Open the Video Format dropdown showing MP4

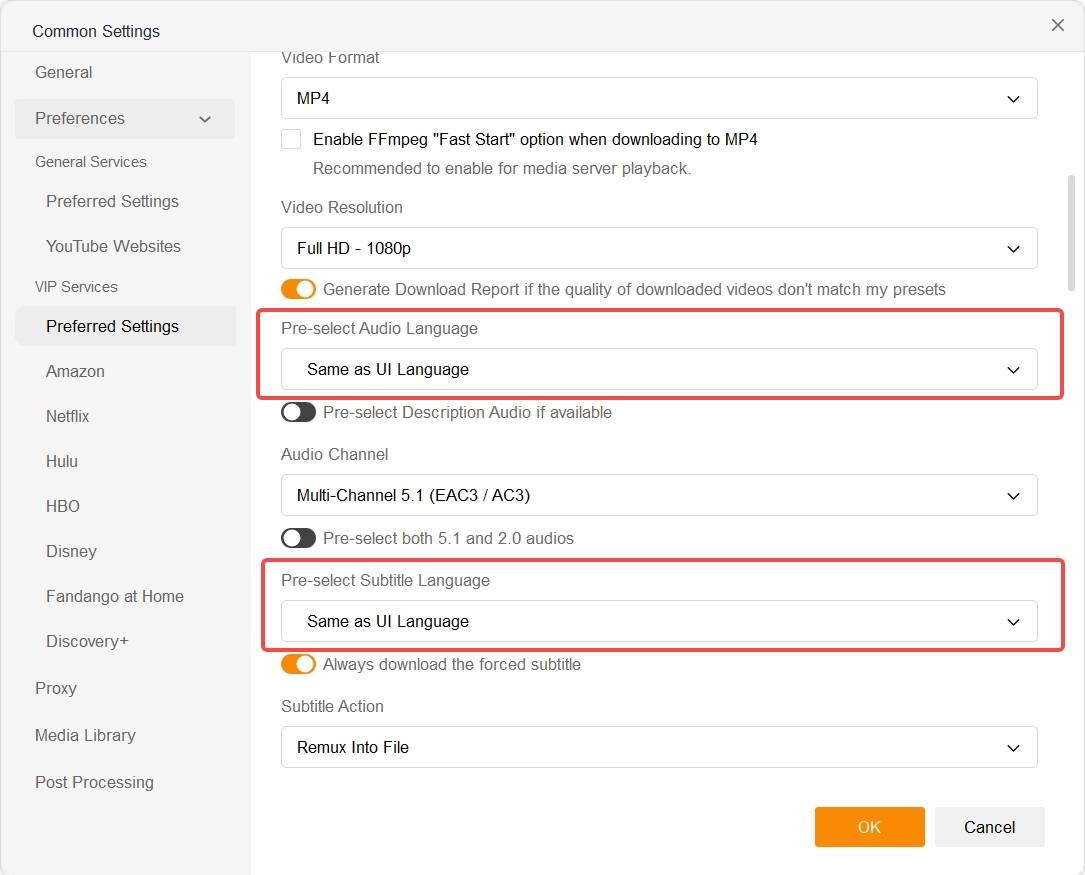point(658,98)
